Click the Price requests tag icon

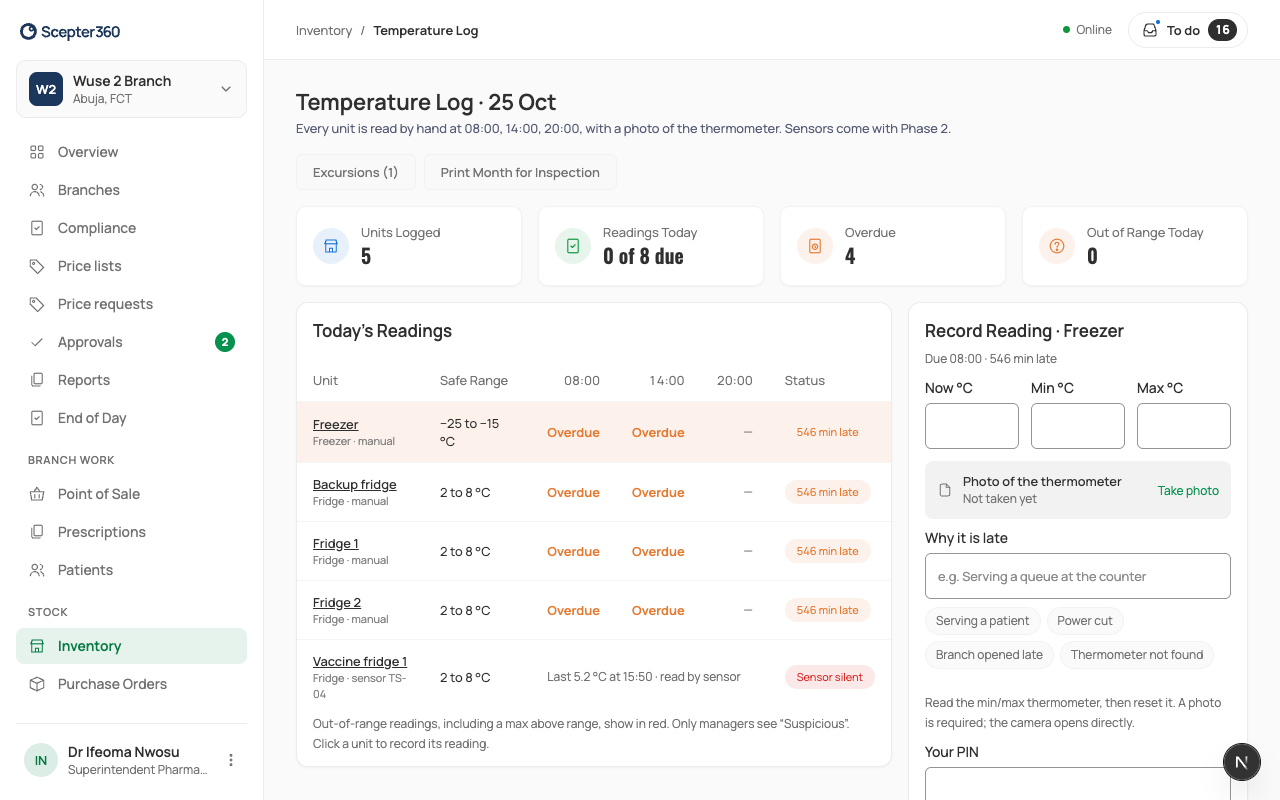(37, 304)
